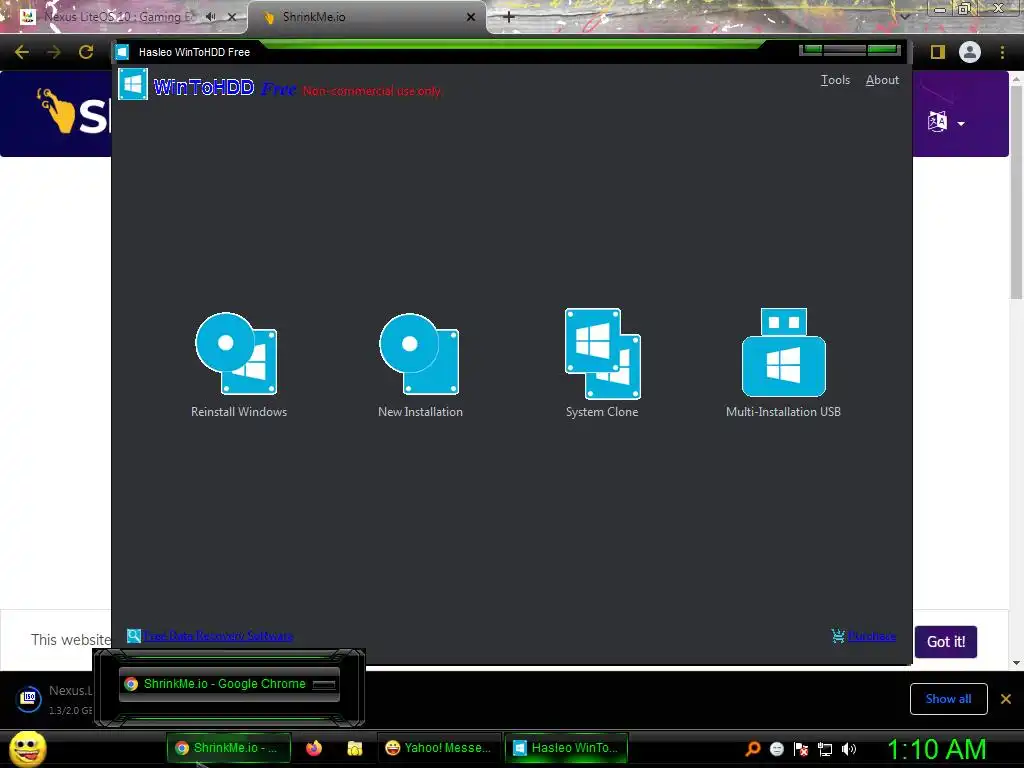Image resolution: width=1024 pixels, height=768 pixels.
Task: Switch to ShrinkMe.io taskbar button
Action: pyautogui.click(x=229, y=748)
